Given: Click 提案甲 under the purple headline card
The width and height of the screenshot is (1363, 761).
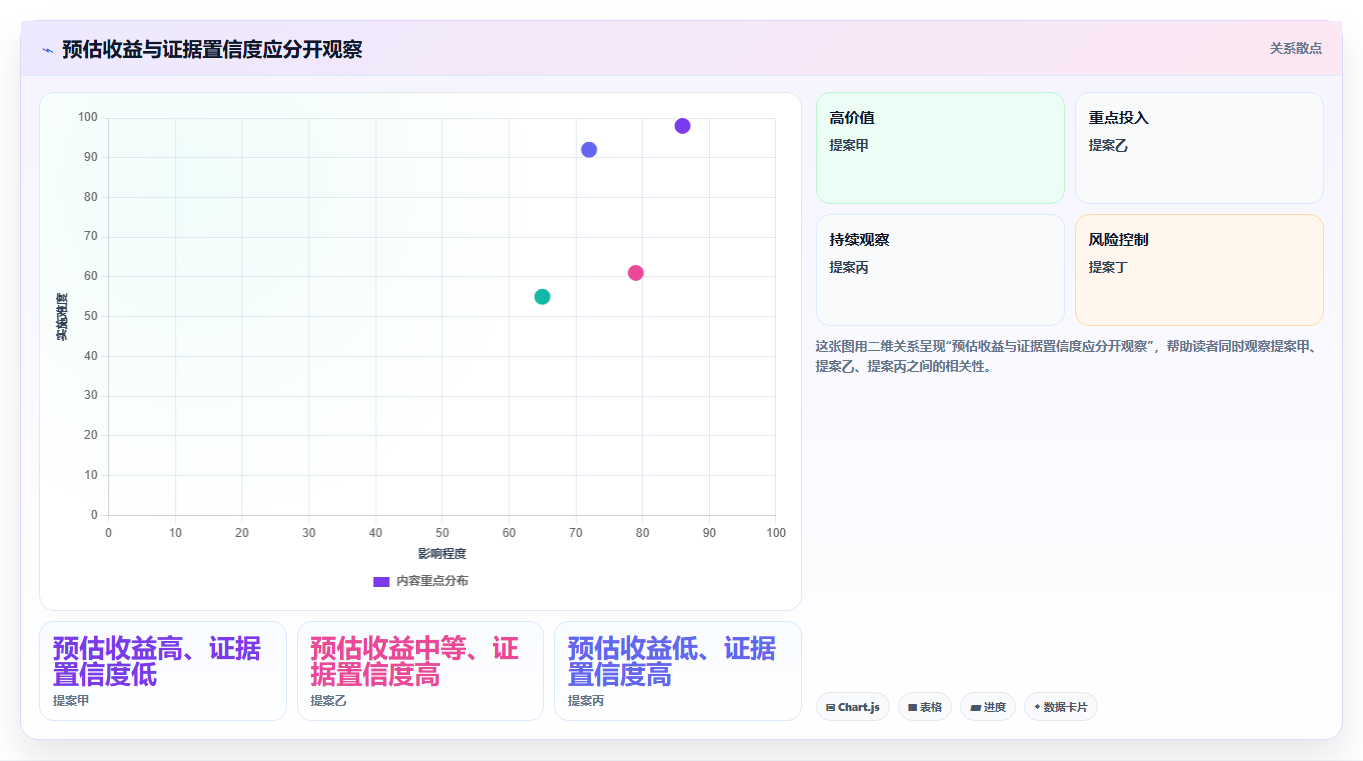Looking at the screenshot, I should 71,701.
